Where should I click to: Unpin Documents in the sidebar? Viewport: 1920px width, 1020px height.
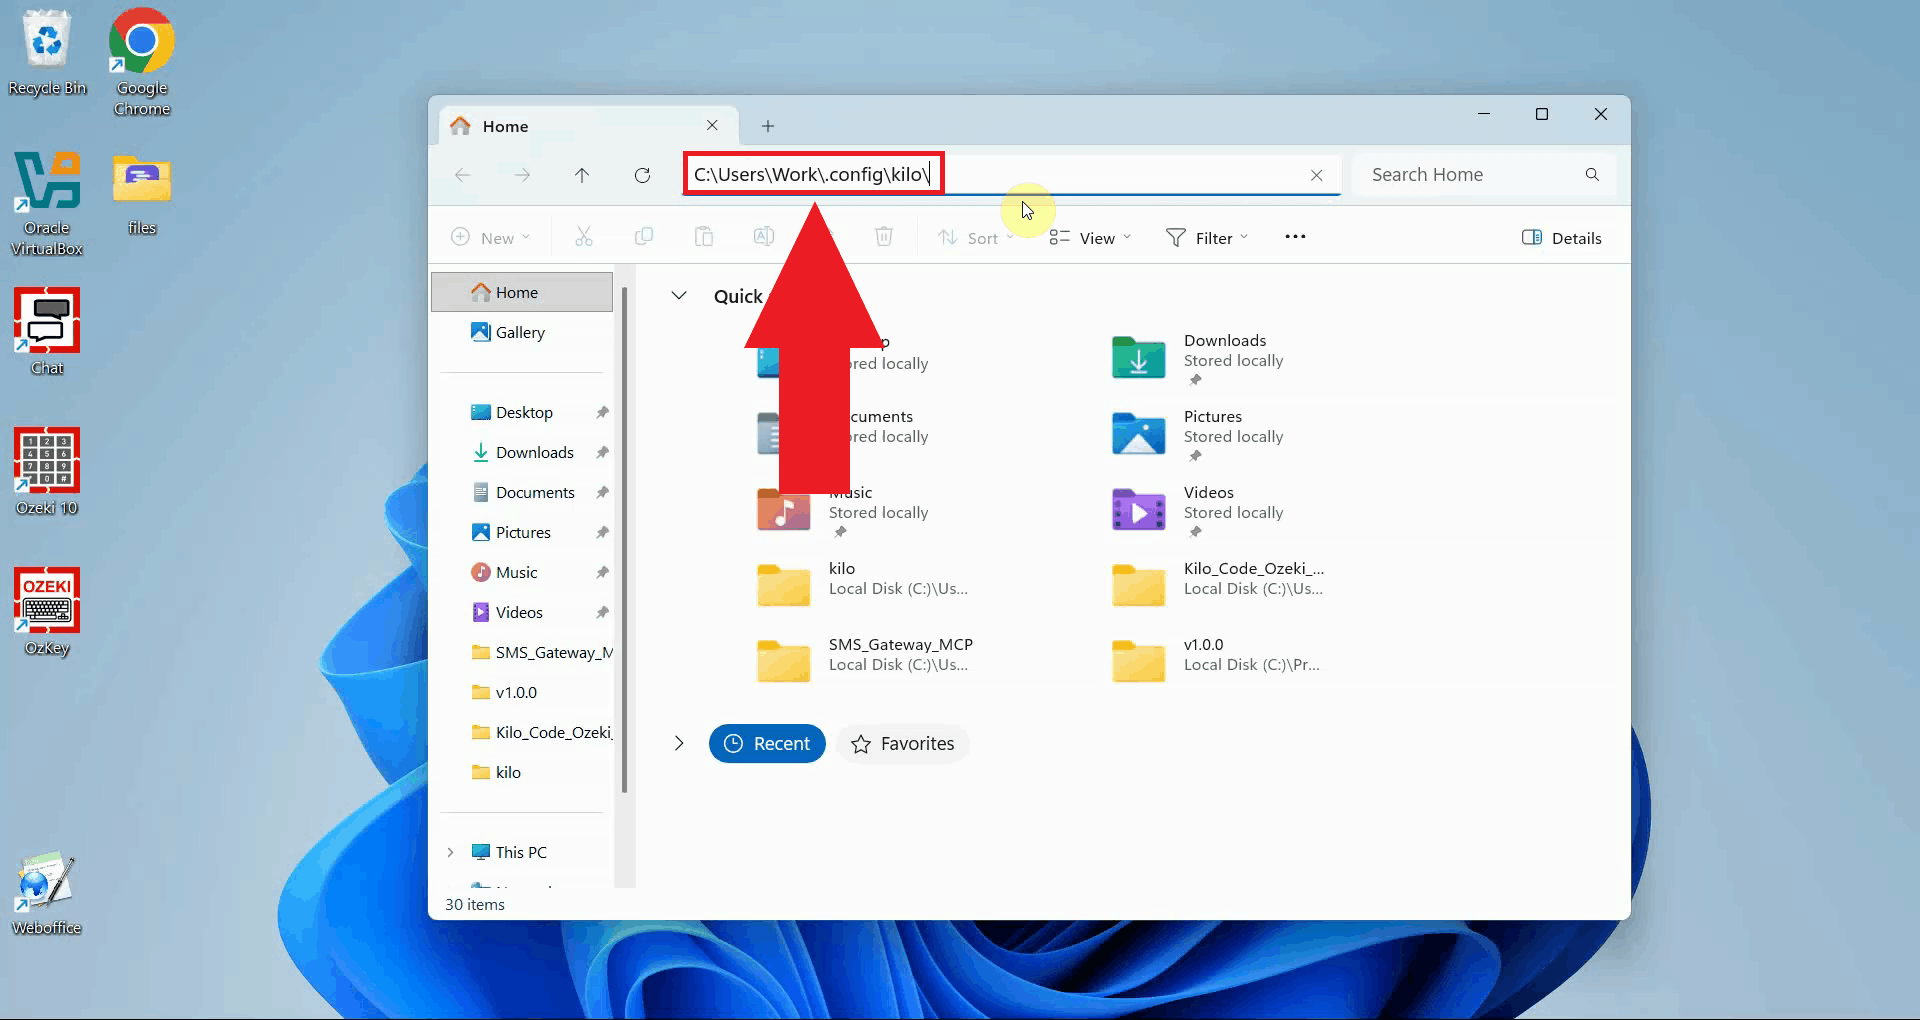[x=602, y=492]
